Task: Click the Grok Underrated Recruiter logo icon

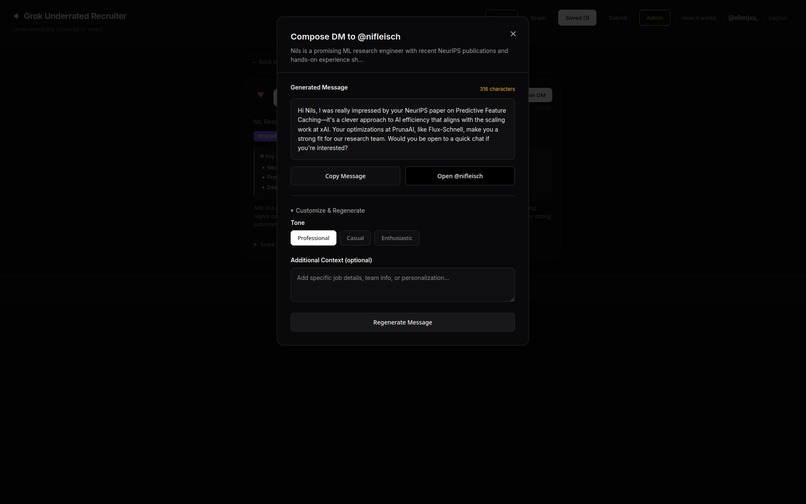Action: (16, 16)
